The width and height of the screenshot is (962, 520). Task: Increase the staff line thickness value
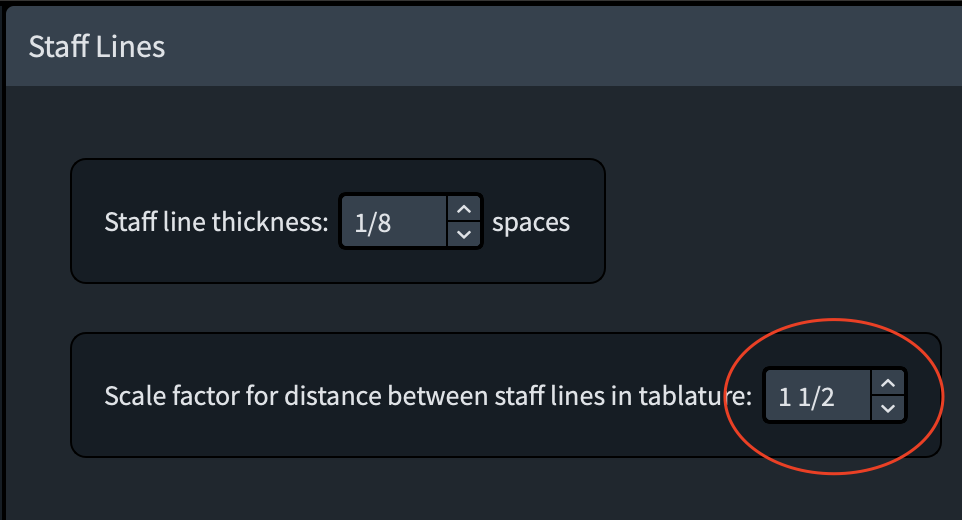coord(462,209)
